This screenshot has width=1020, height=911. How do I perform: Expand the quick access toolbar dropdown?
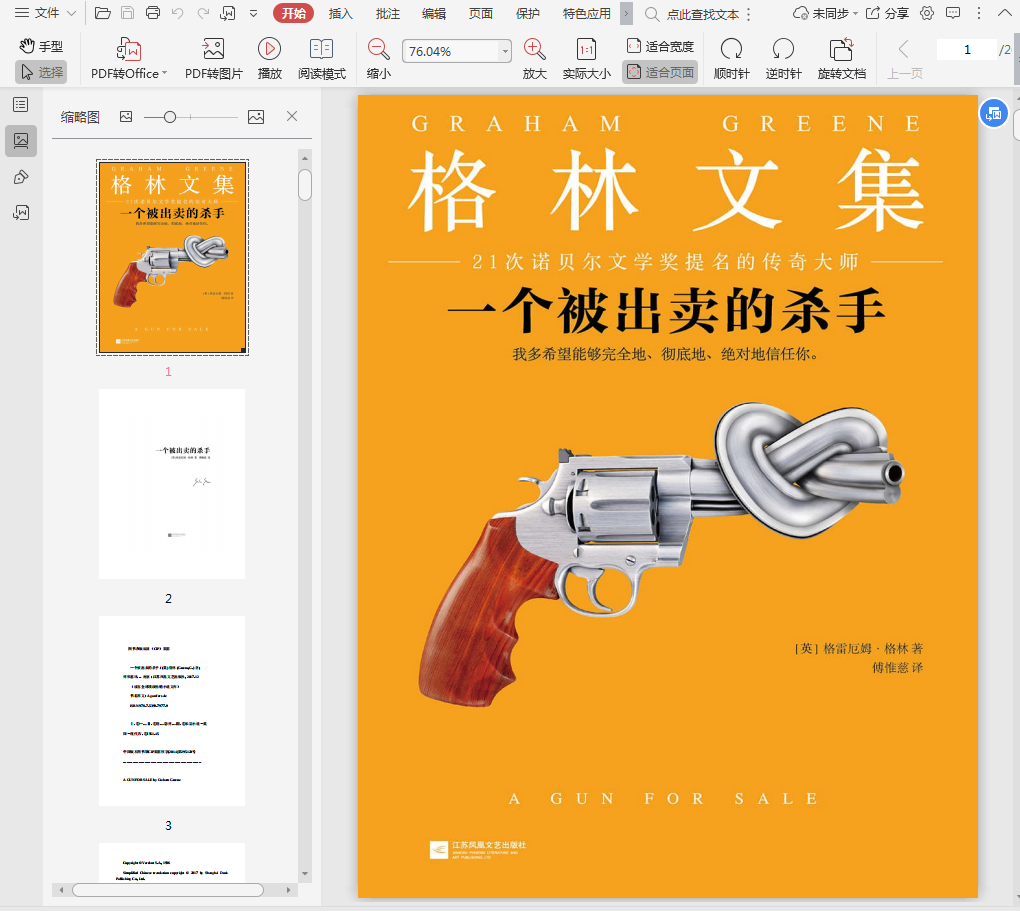(x=254, y=13)
